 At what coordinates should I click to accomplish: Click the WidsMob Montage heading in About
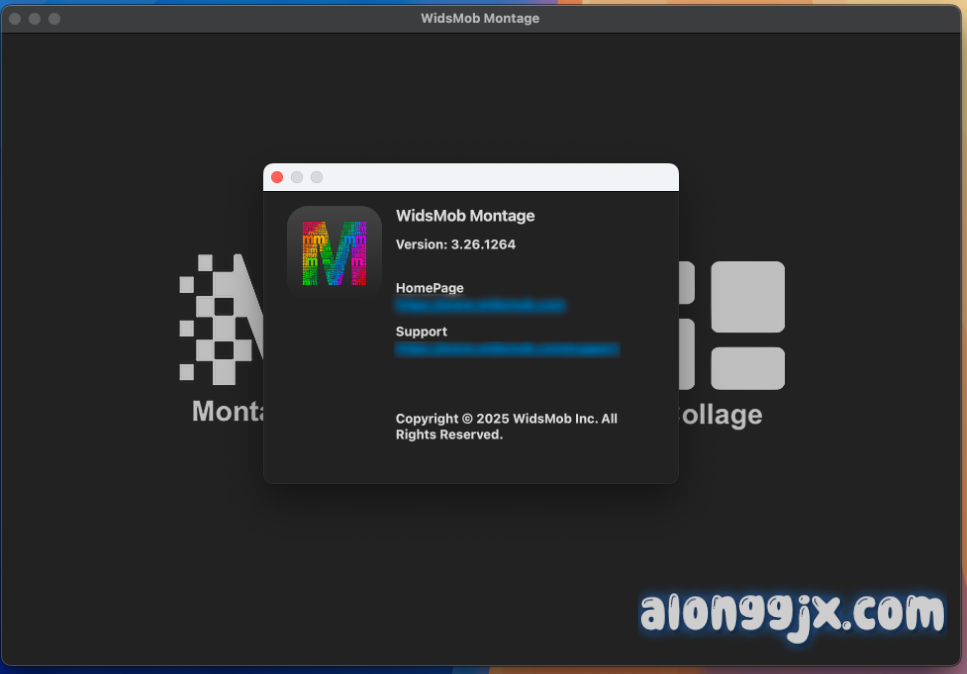pos(465,216)
